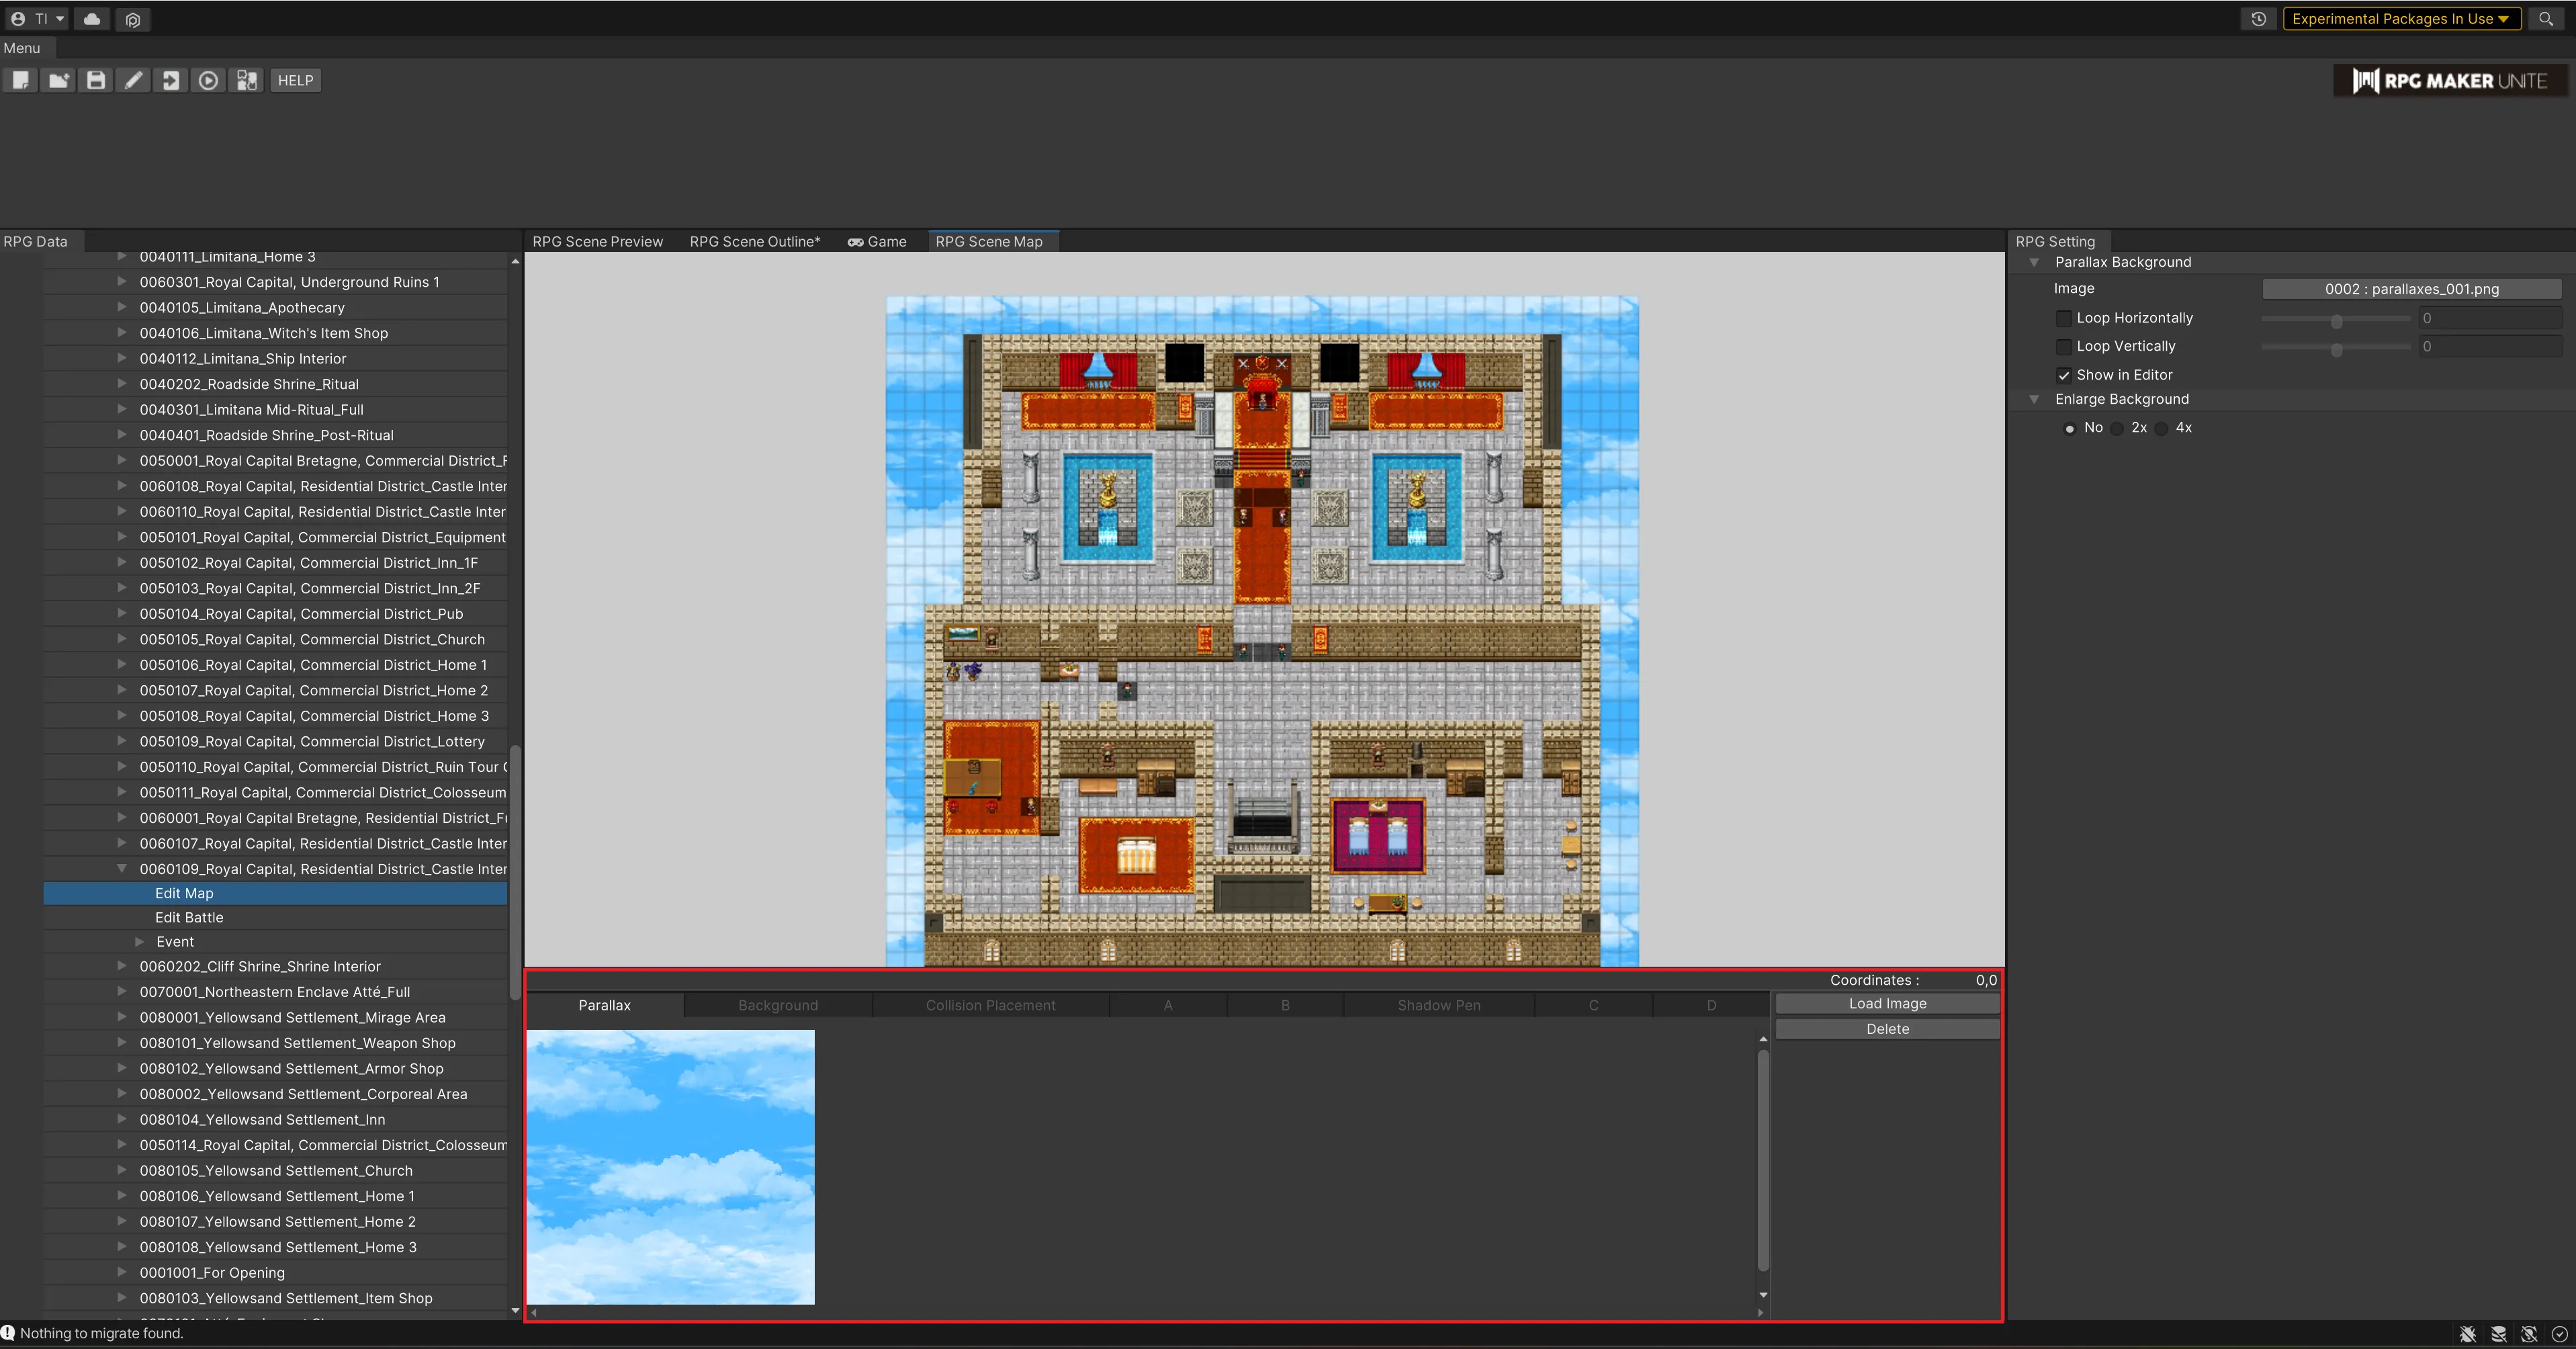Click the play test circle icon
This screenshot has height=1349, width=2576.
click(x=208, y=80)
